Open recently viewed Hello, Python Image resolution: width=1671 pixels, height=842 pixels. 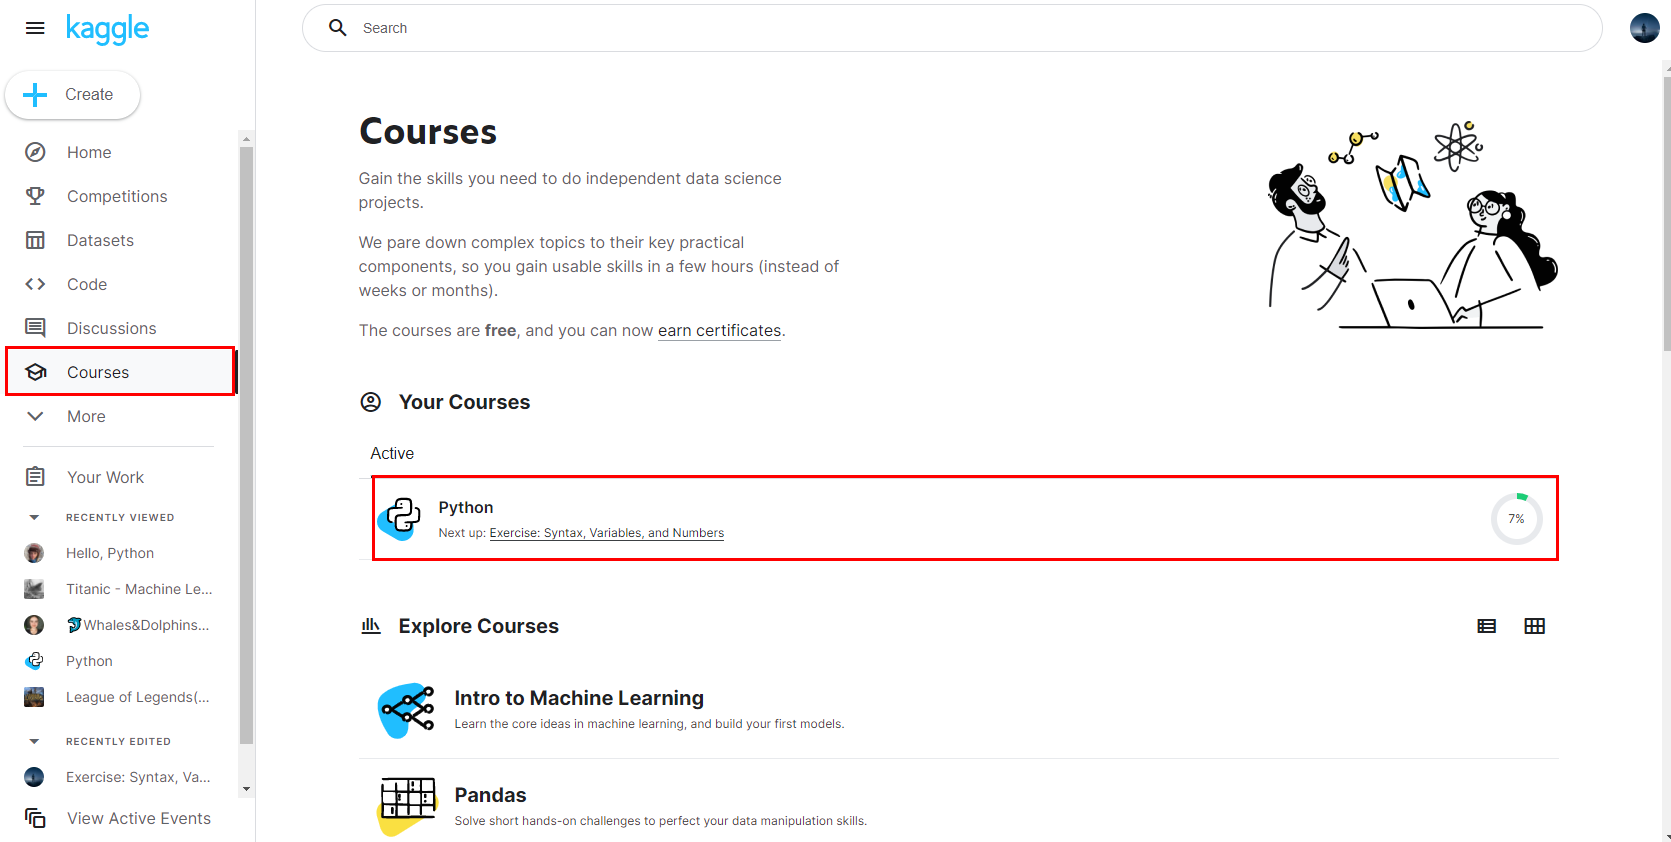click(110, 553)
